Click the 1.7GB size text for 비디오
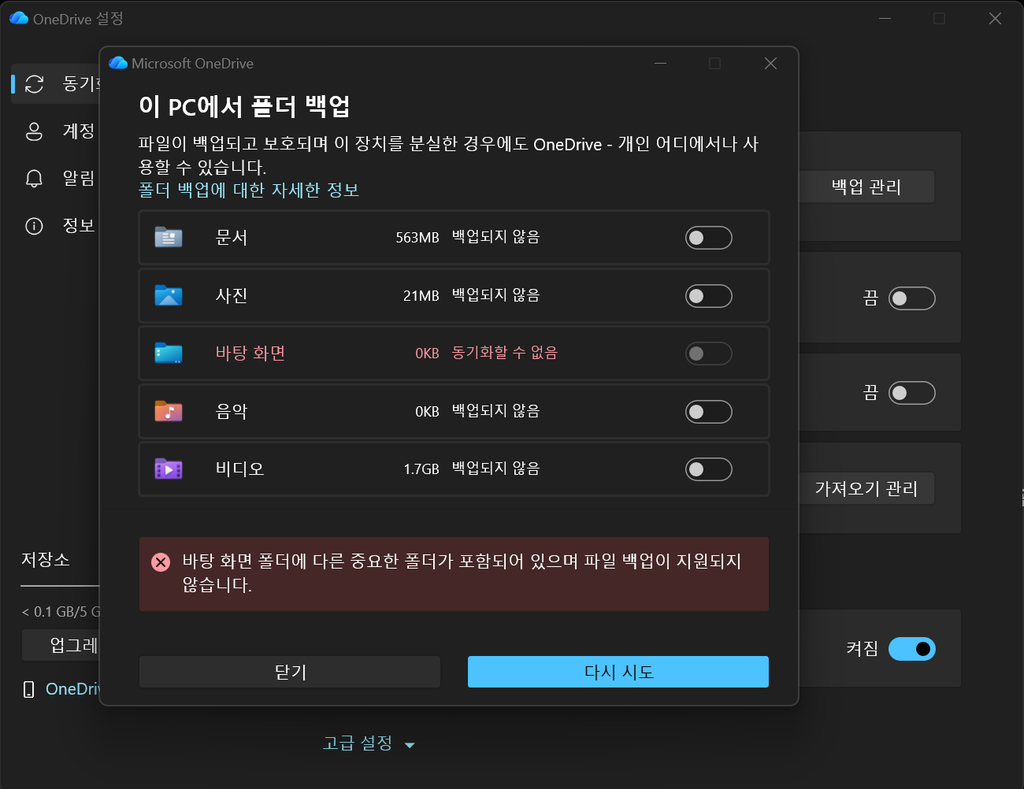 pos(421,469)
